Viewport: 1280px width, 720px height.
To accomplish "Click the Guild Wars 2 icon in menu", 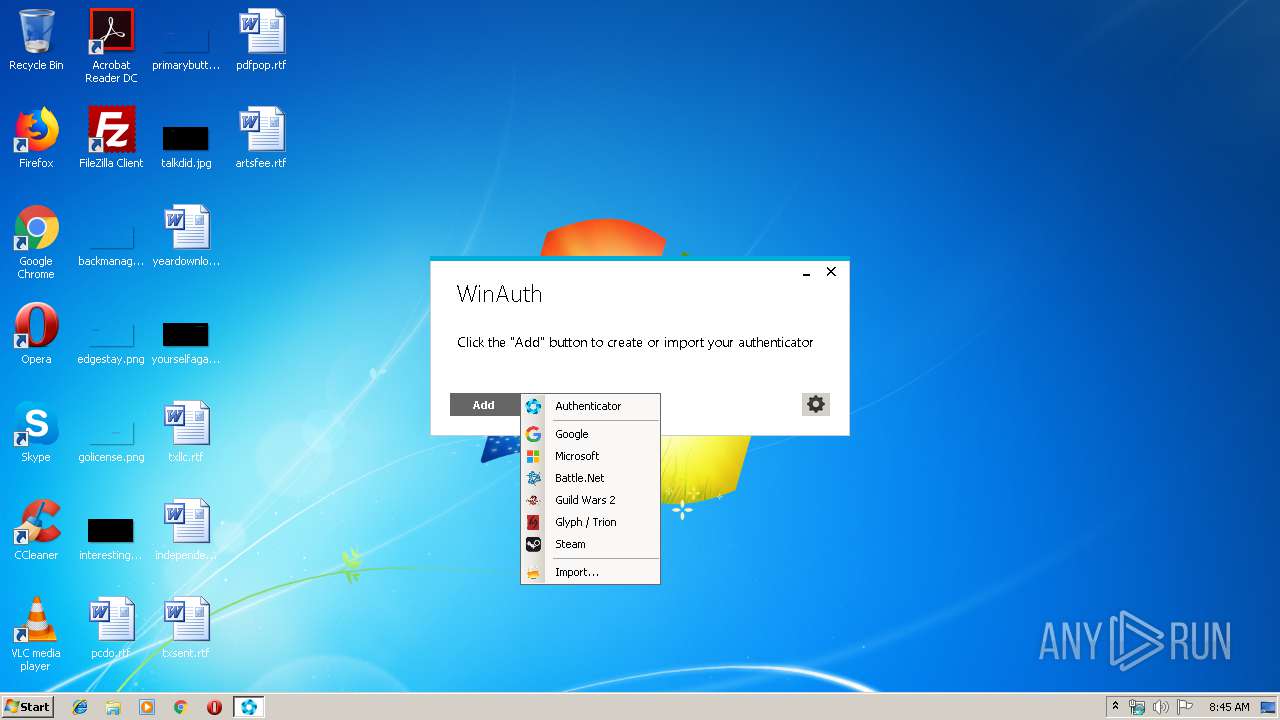I will (533, 500).
